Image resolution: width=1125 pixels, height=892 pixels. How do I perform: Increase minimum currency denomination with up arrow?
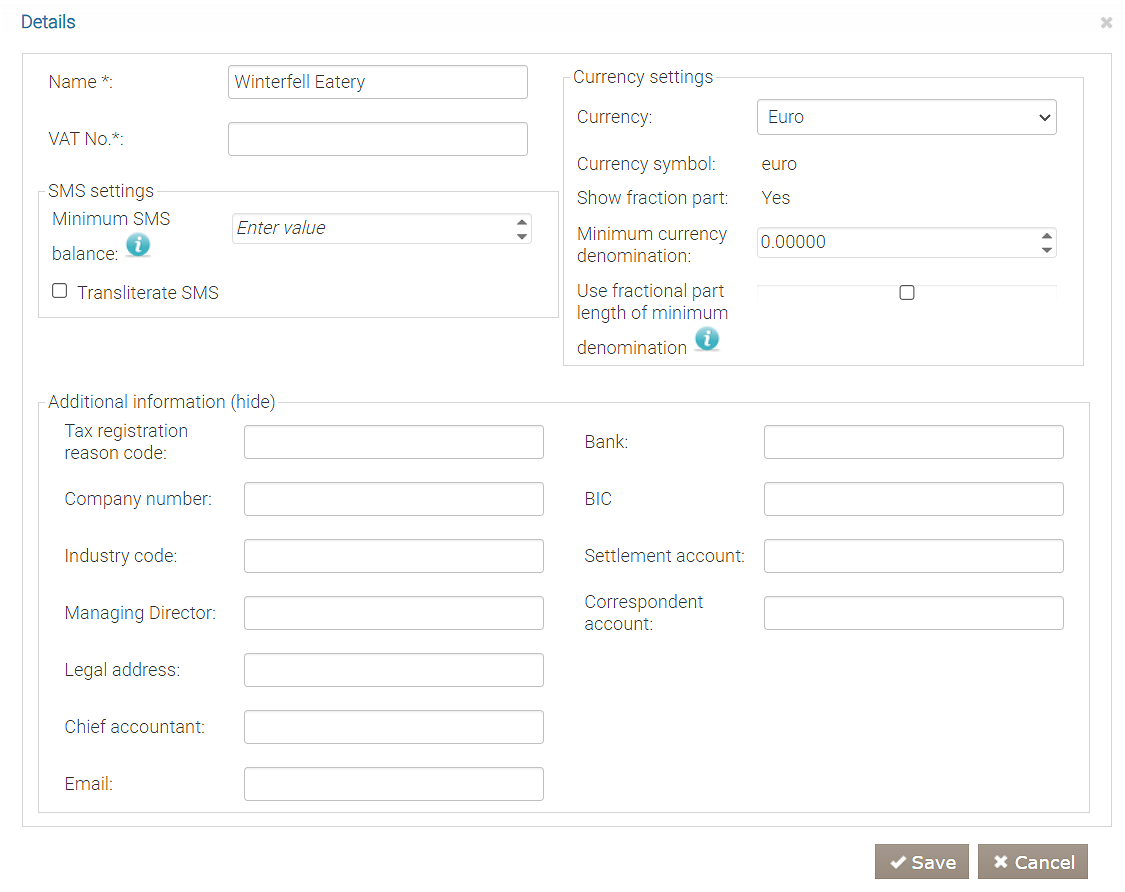pyautogui.click(x=1046, y=236)
